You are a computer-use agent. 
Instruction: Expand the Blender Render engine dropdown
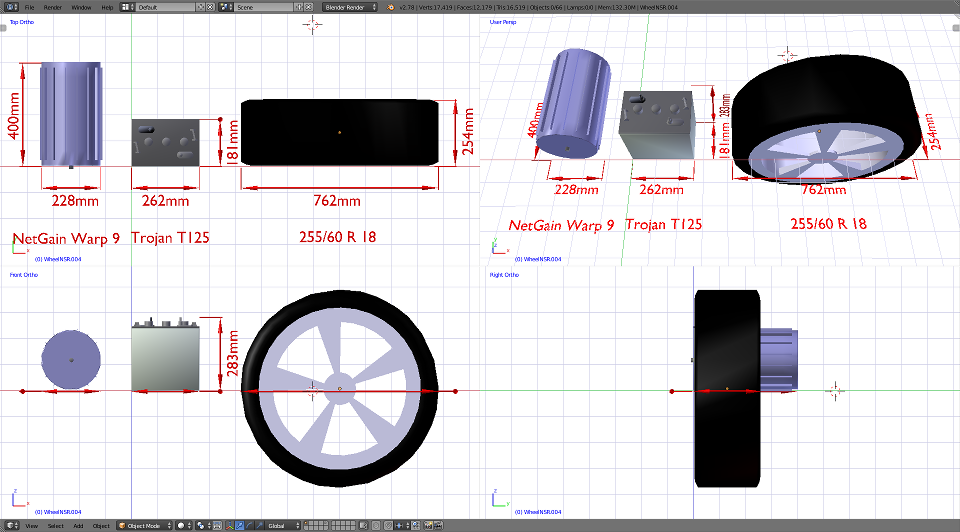click(x=351, y=7)
